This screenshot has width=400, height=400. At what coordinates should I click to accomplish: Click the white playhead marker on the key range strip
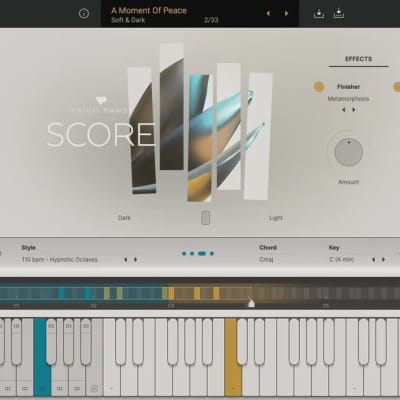point(252,303)
